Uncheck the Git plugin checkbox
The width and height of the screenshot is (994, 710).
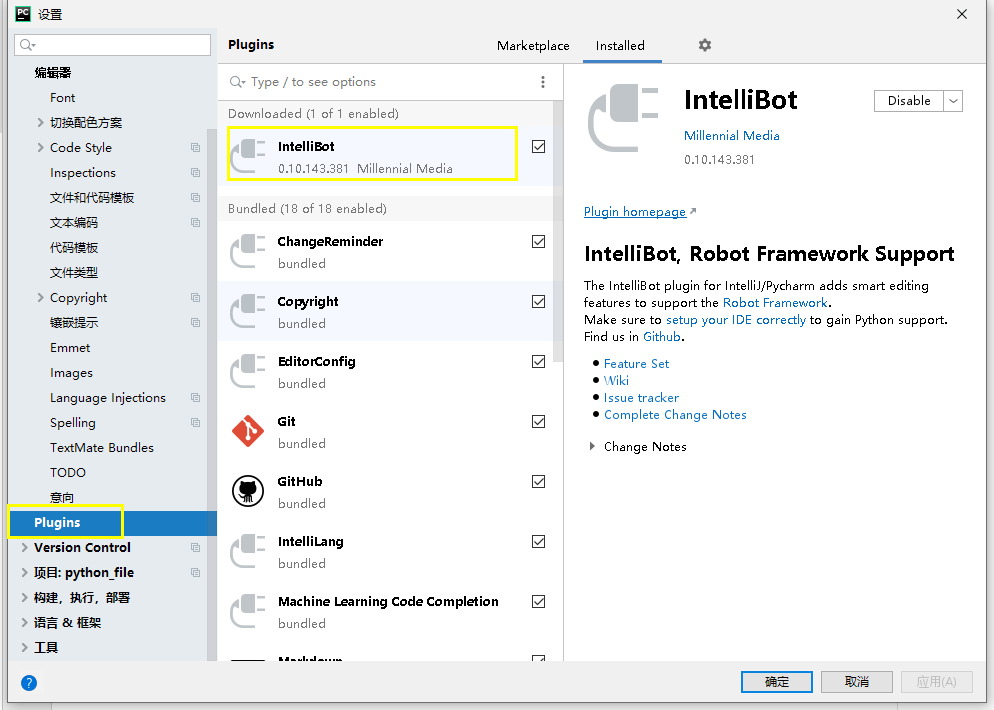click(x=538, y=422)
